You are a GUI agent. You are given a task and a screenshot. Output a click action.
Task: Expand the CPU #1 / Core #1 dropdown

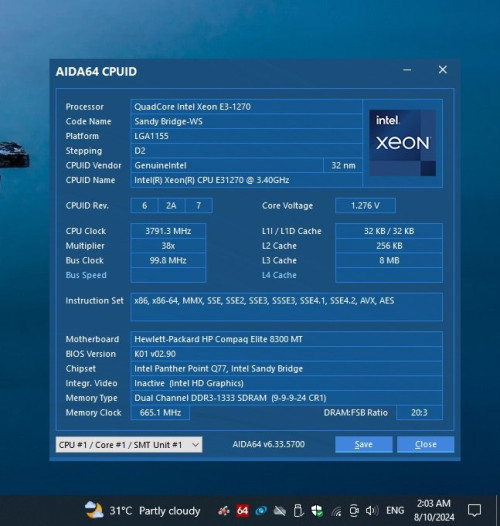[129, 445]
